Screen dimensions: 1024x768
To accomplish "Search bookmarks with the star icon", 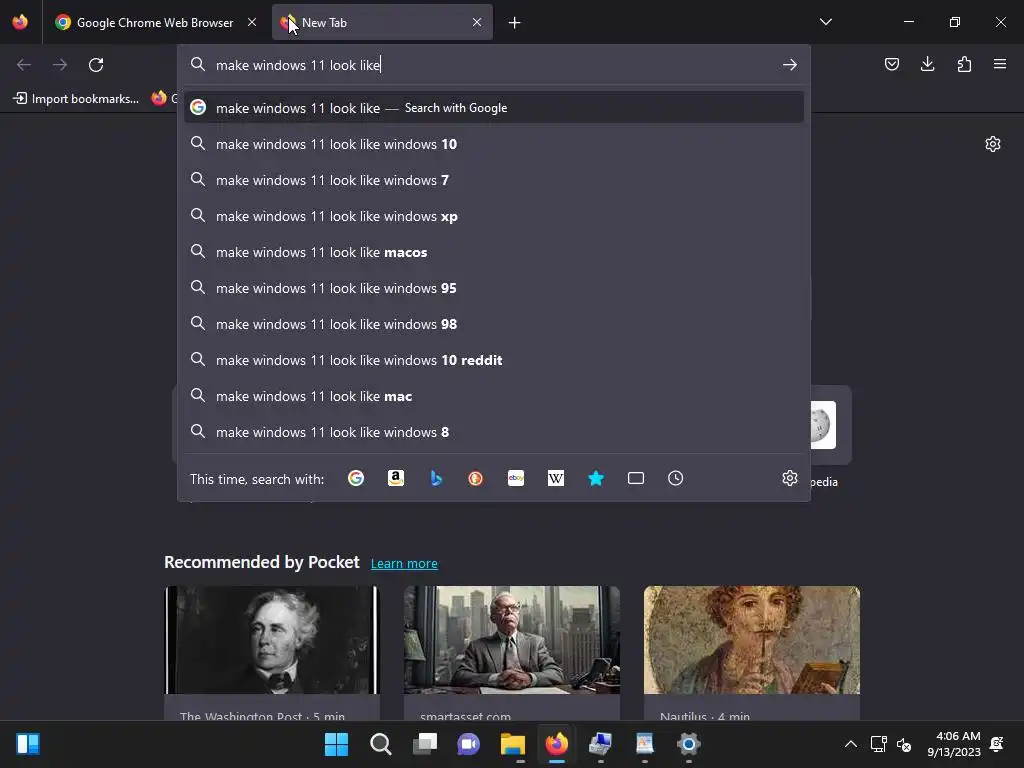I will 596,479.
